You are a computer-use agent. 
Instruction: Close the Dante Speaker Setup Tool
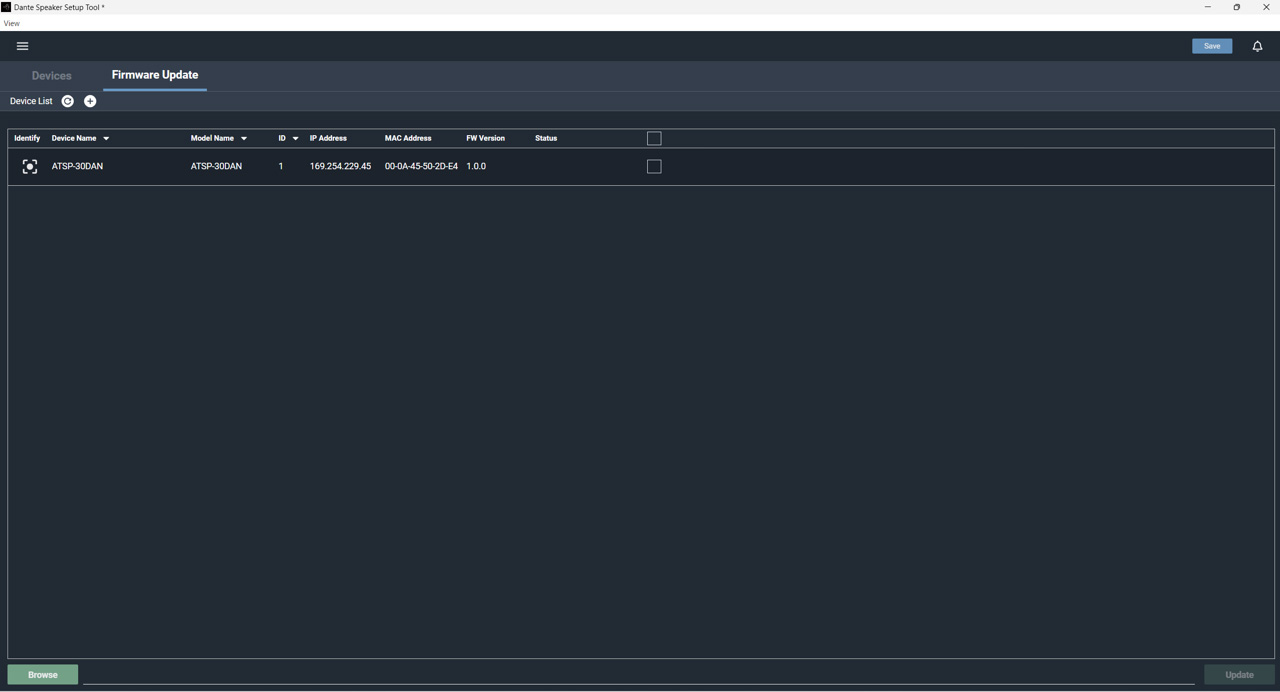tap(1266, 7)
